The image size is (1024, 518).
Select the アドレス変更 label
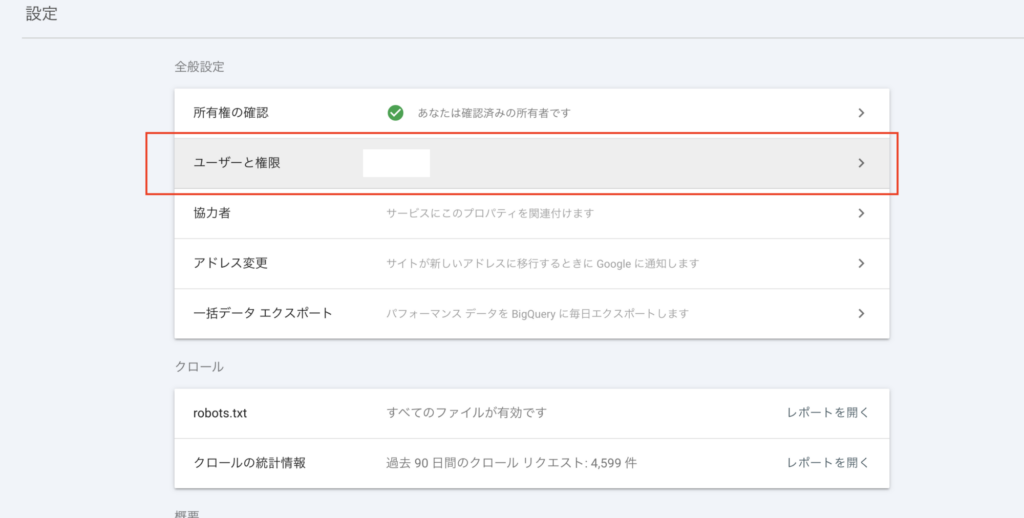pos(231,263)
